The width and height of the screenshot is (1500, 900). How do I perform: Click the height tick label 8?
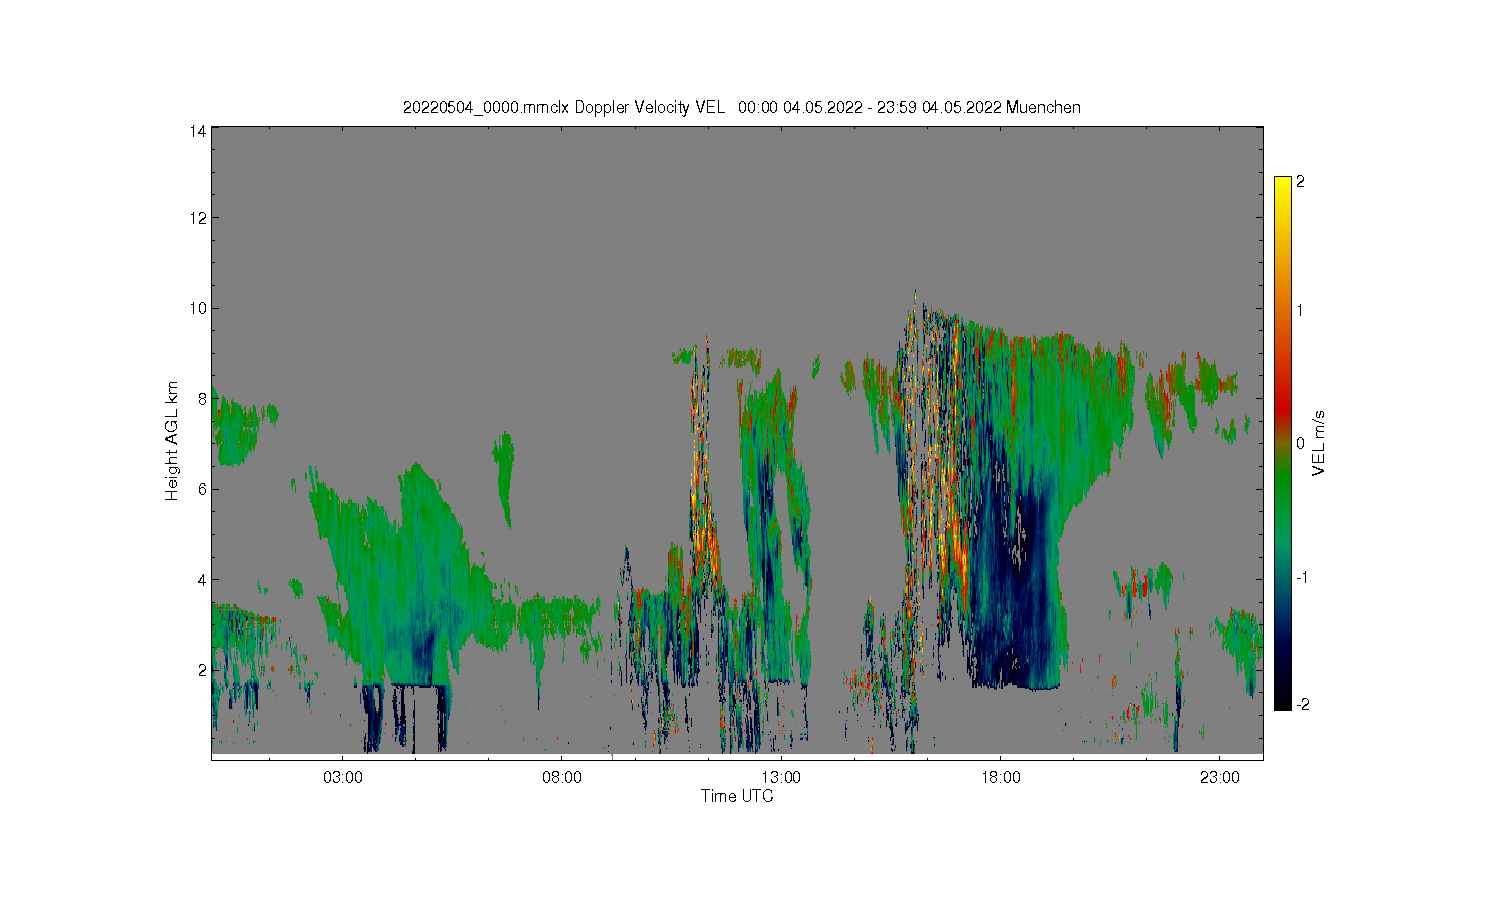pos(202,398)
